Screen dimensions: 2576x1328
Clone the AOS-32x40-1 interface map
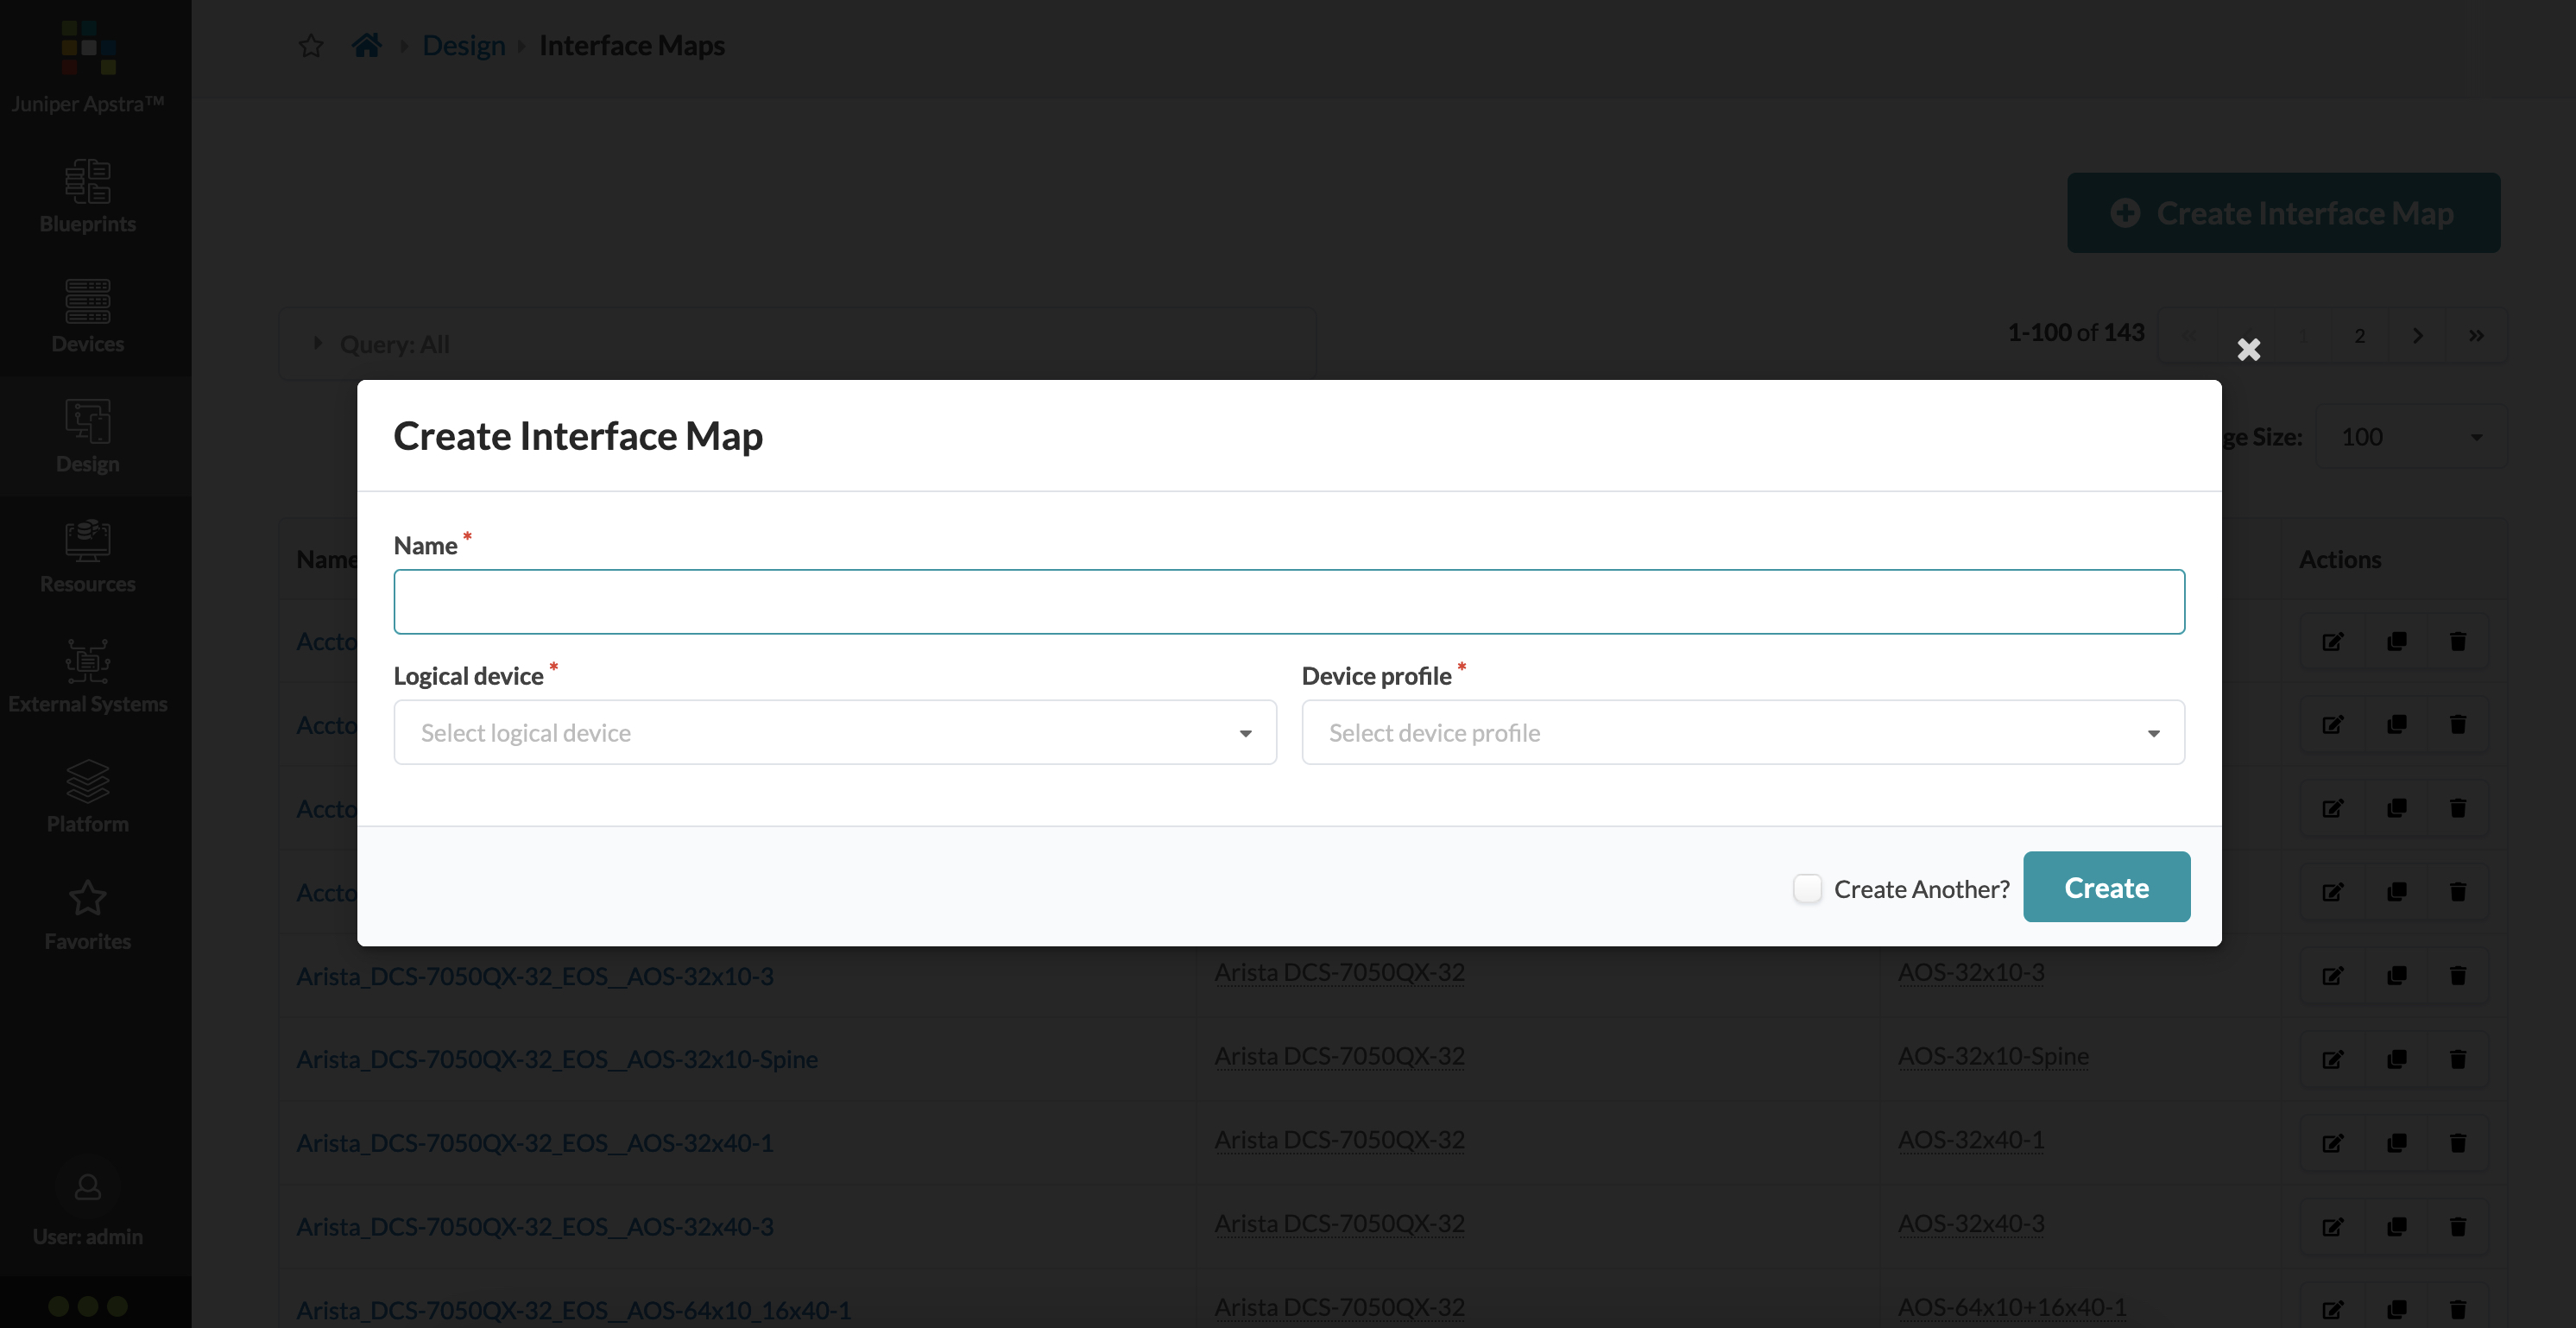[2396, 1143]
